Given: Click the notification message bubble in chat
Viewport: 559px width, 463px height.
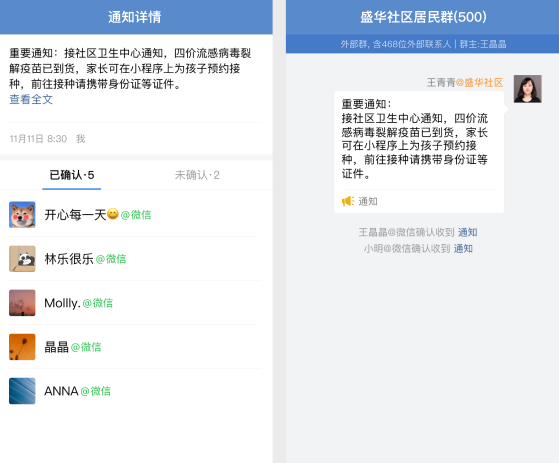Looking at the screenshot, I should pos(419,152).
